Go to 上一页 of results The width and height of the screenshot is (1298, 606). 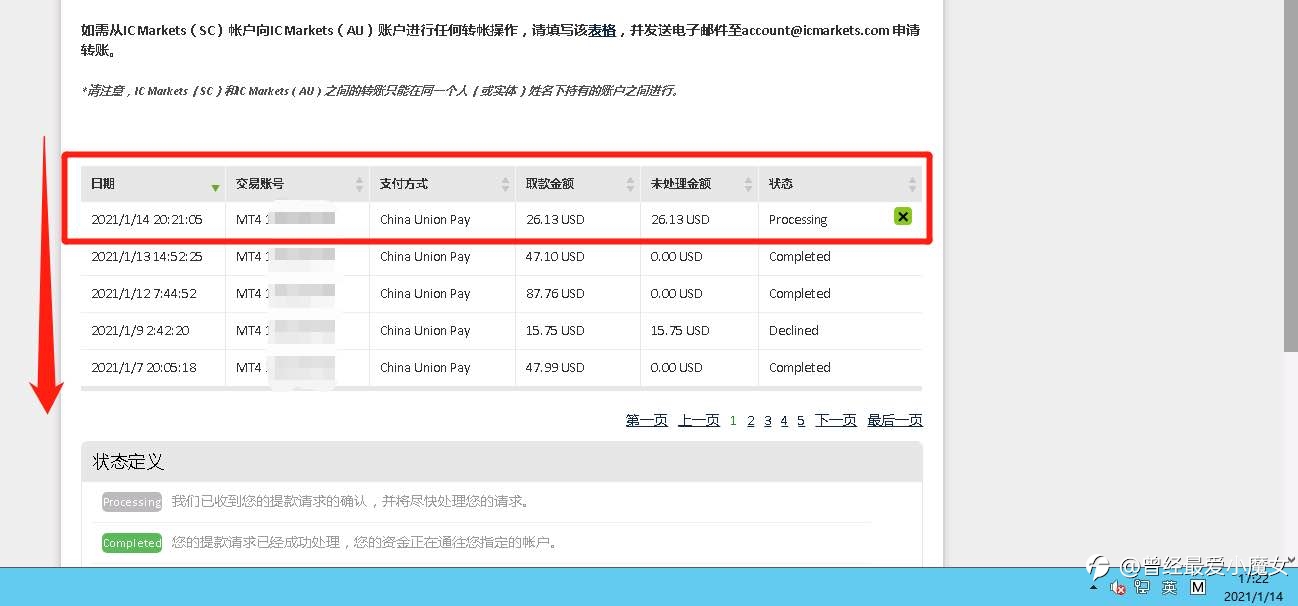coord(699,421)
